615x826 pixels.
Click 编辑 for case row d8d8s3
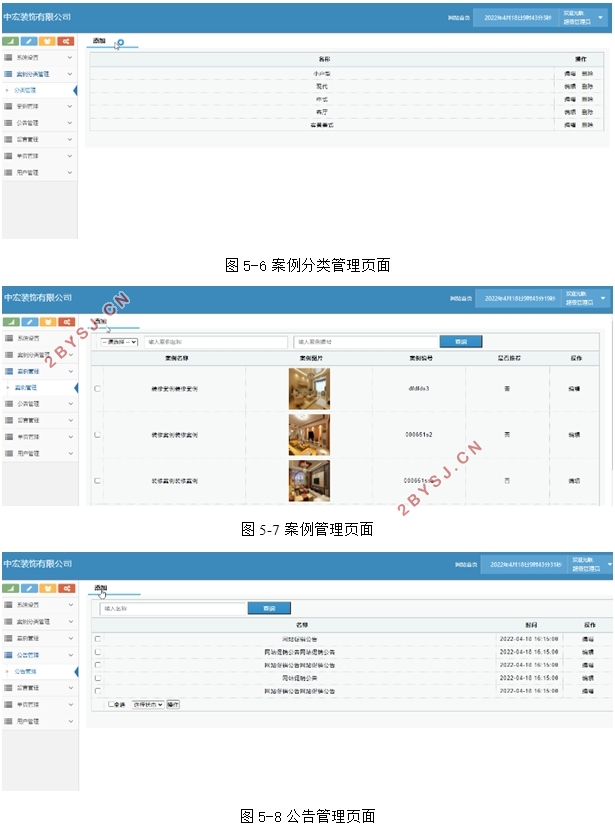coord(574,389)
